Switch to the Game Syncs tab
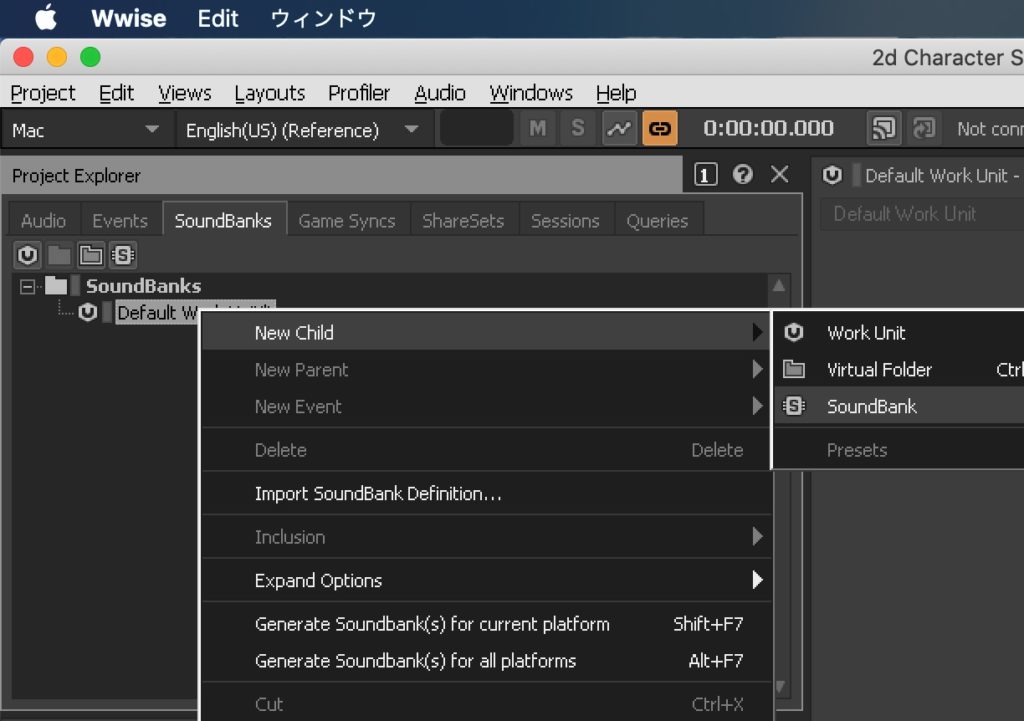 point(347,221)
